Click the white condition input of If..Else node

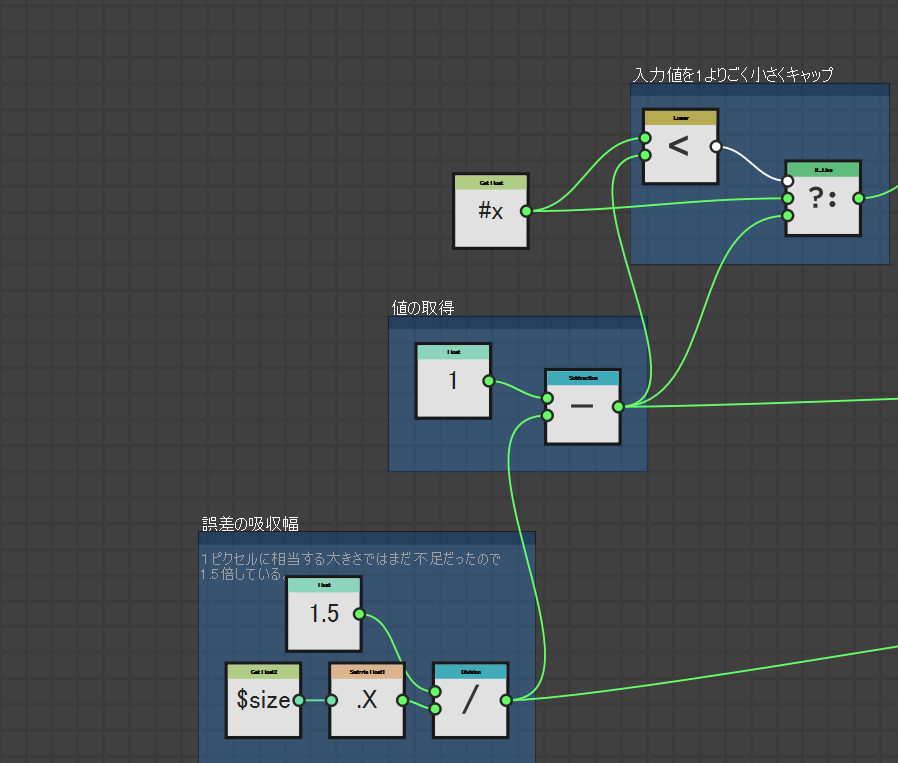click(788, 181)
